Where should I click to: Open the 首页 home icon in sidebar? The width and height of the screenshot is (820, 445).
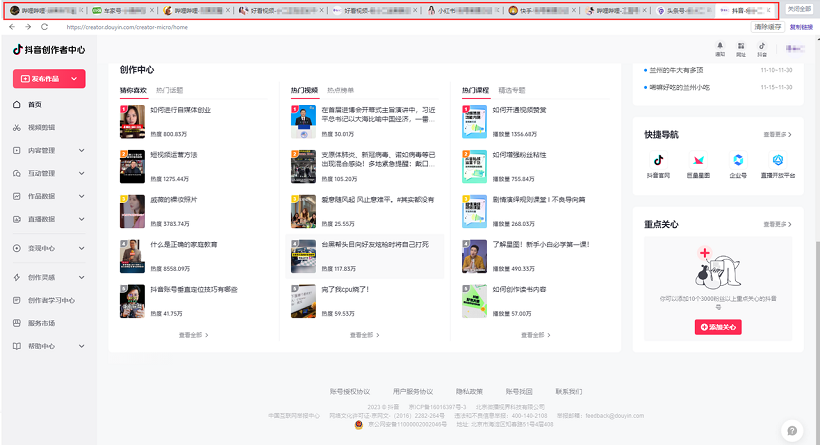pyautogui.click(x=17, y=105)
